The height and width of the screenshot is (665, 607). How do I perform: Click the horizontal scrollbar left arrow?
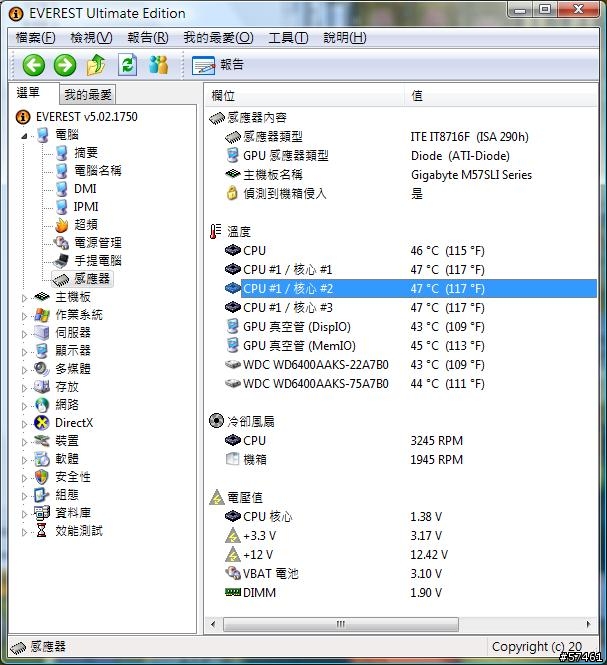click(x=213, y=624)
